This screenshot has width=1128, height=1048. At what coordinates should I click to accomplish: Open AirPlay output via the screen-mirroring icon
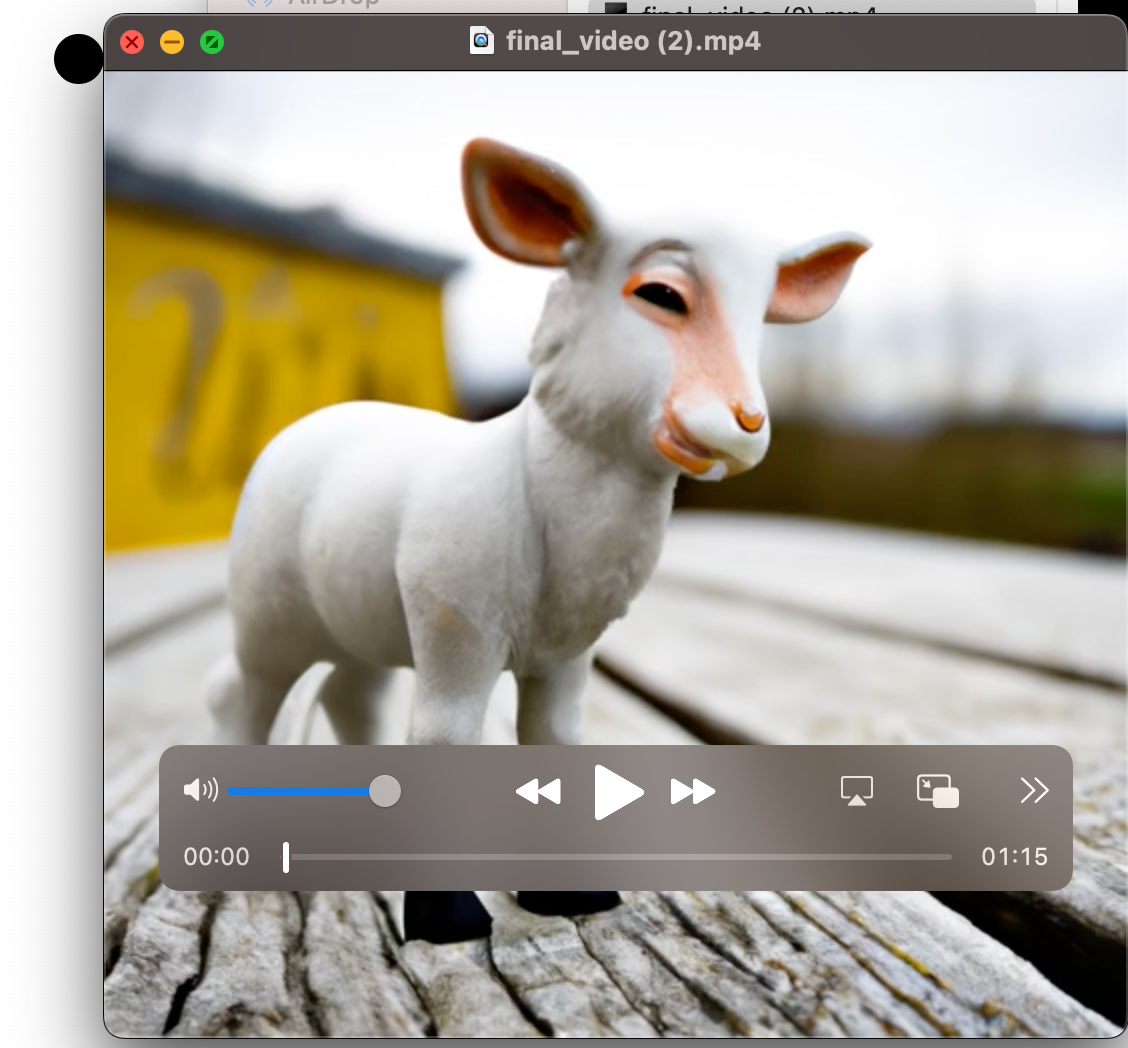point(857,791)
